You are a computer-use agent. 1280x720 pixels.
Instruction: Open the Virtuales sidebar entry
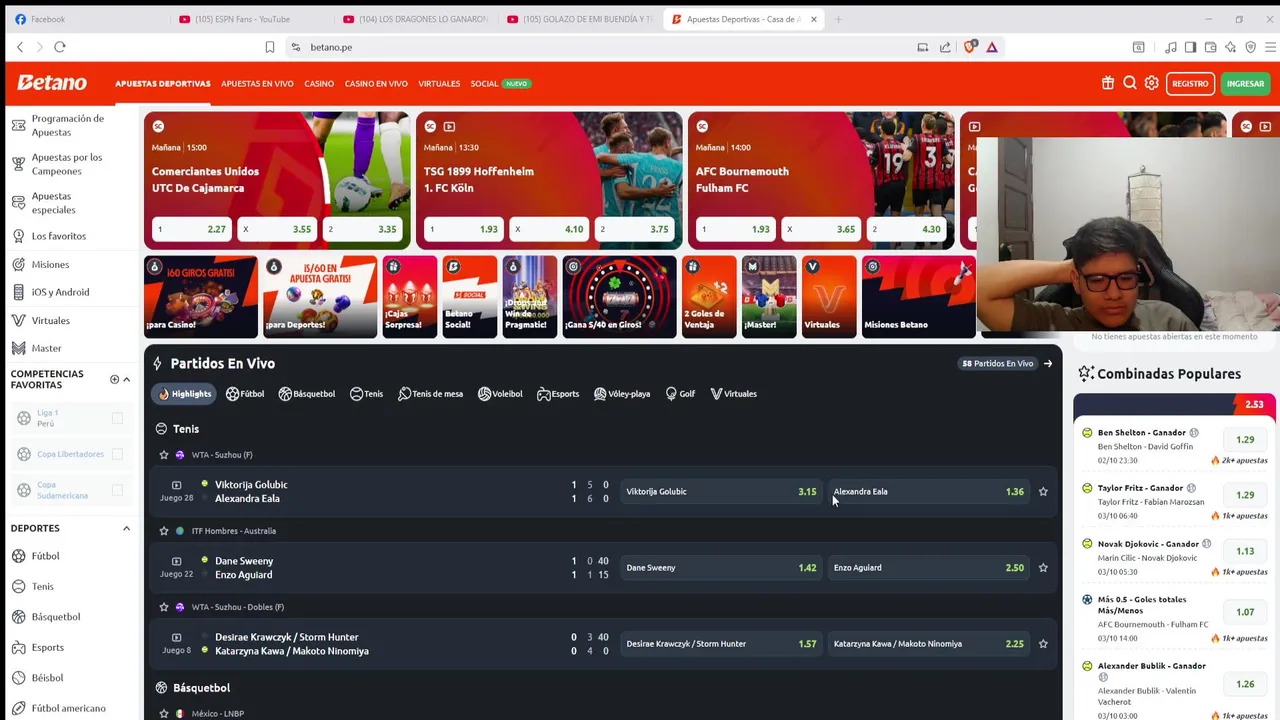pyautogui.click(x=50, y=321)
